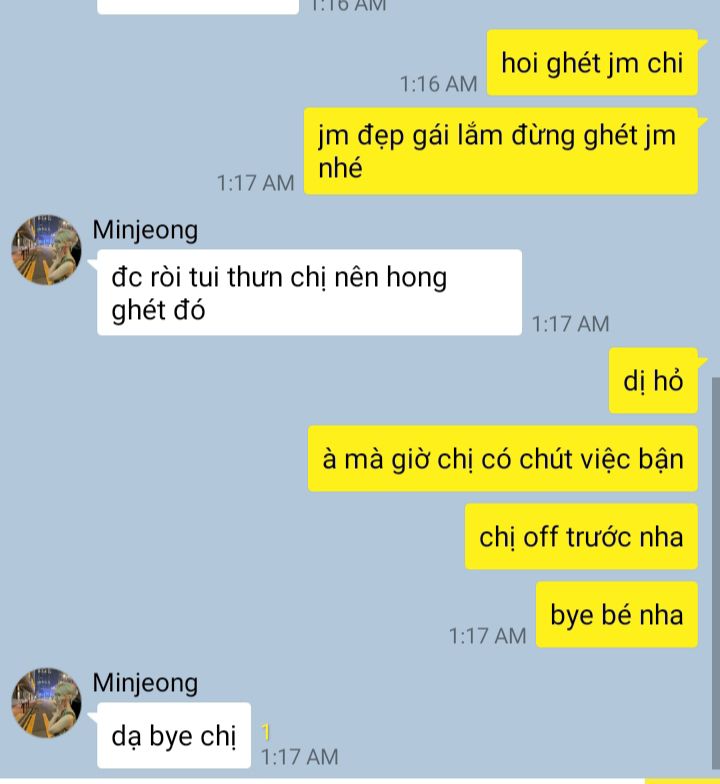Select the 'chị off trước nha' bubble

(x=582, y=536)
